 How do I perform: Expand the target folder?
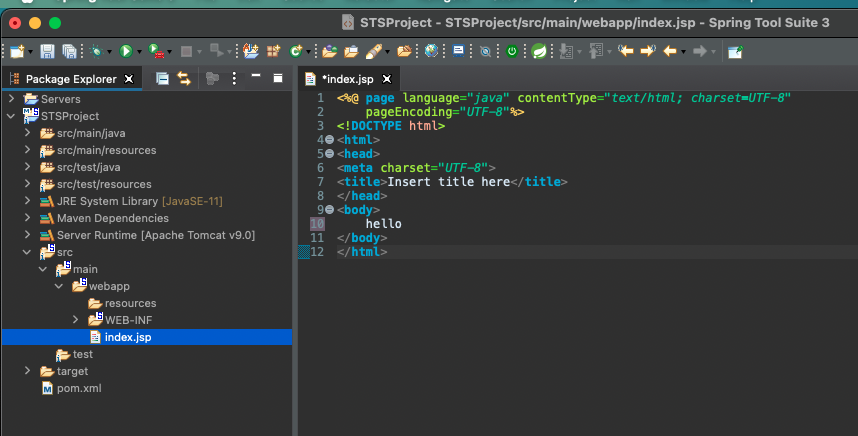click(27, 370)
